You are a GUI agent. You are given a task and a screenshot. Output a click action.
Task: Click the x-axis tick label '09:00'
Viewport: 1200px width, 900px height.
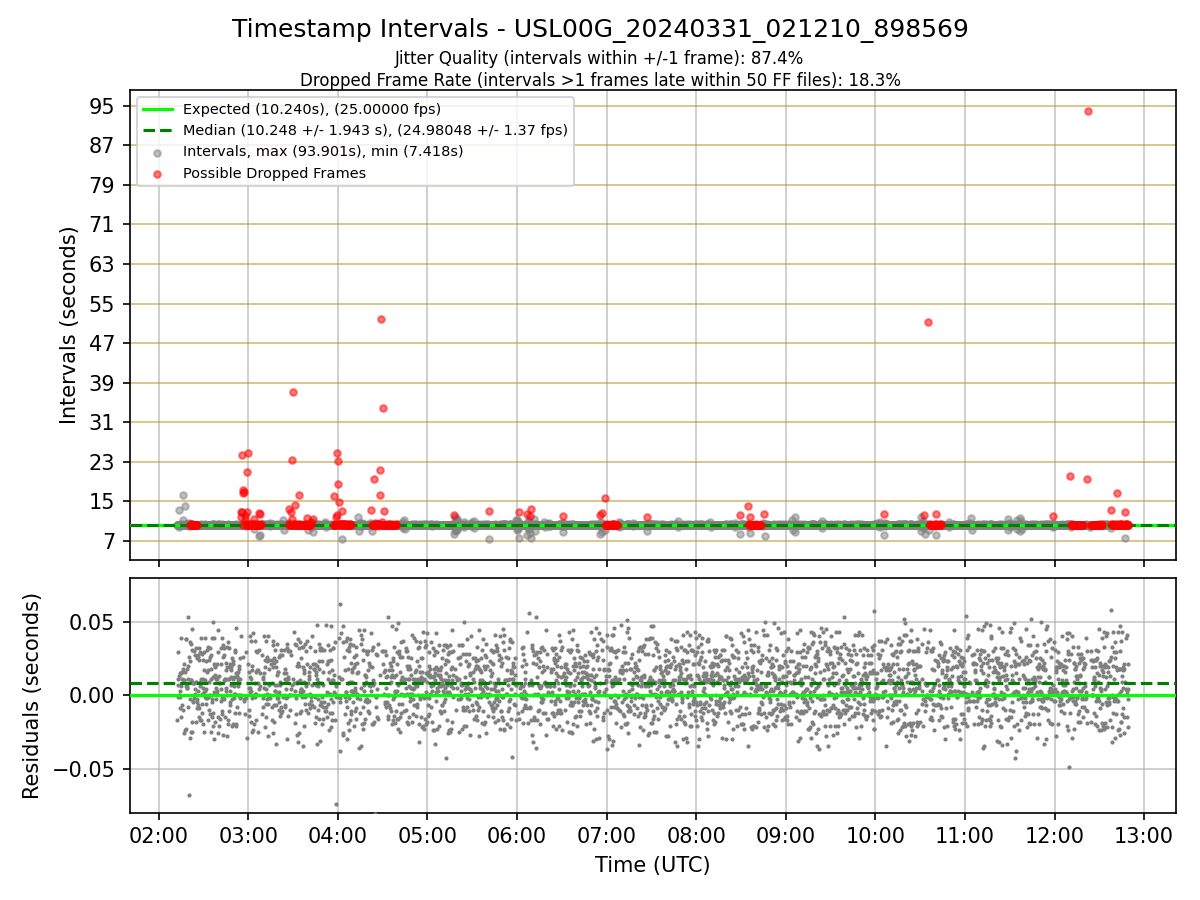click(786, 837)
